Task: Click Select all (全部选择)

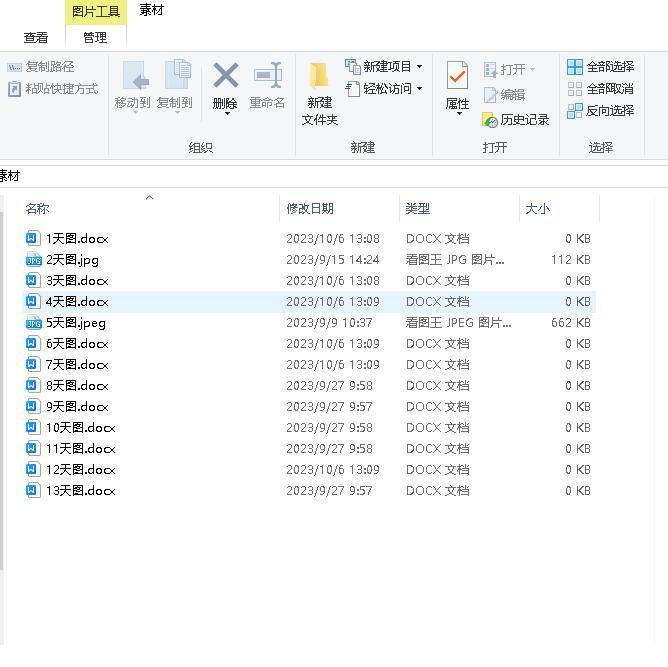Action: click(600, 67)
